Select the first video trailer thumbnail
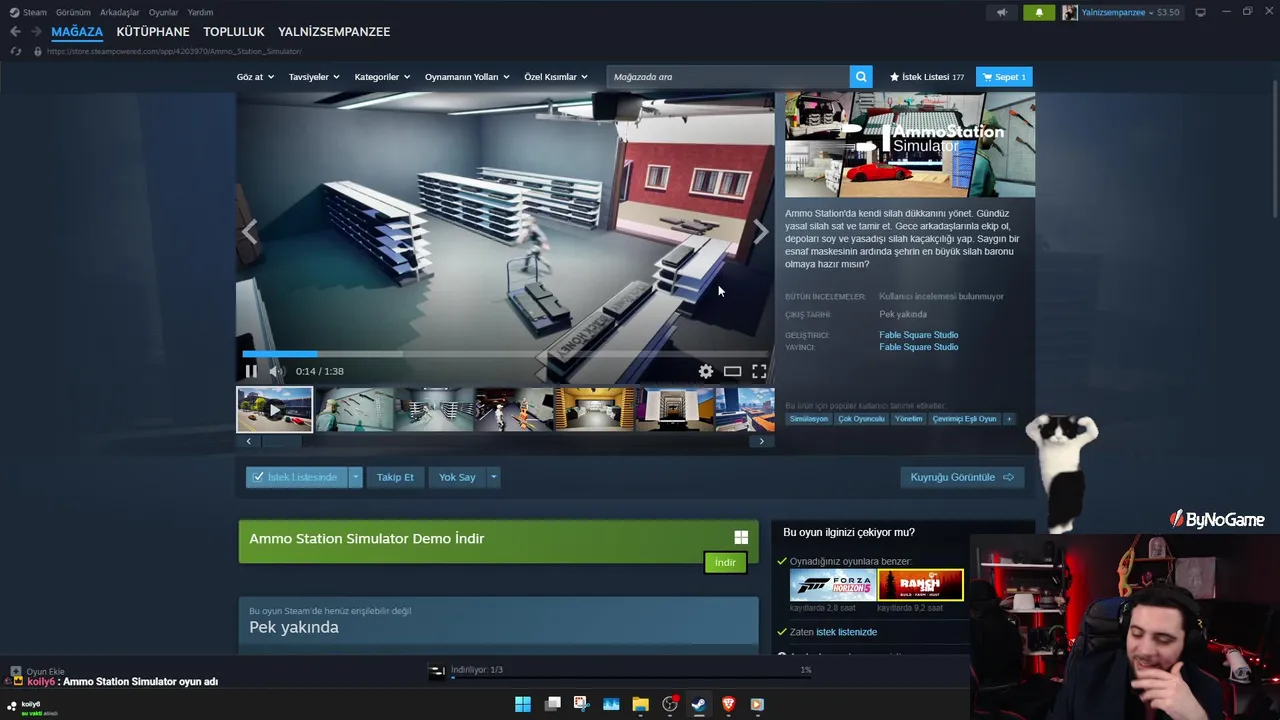Viewport: 1280px width, 720px height. tap(275, 410)
